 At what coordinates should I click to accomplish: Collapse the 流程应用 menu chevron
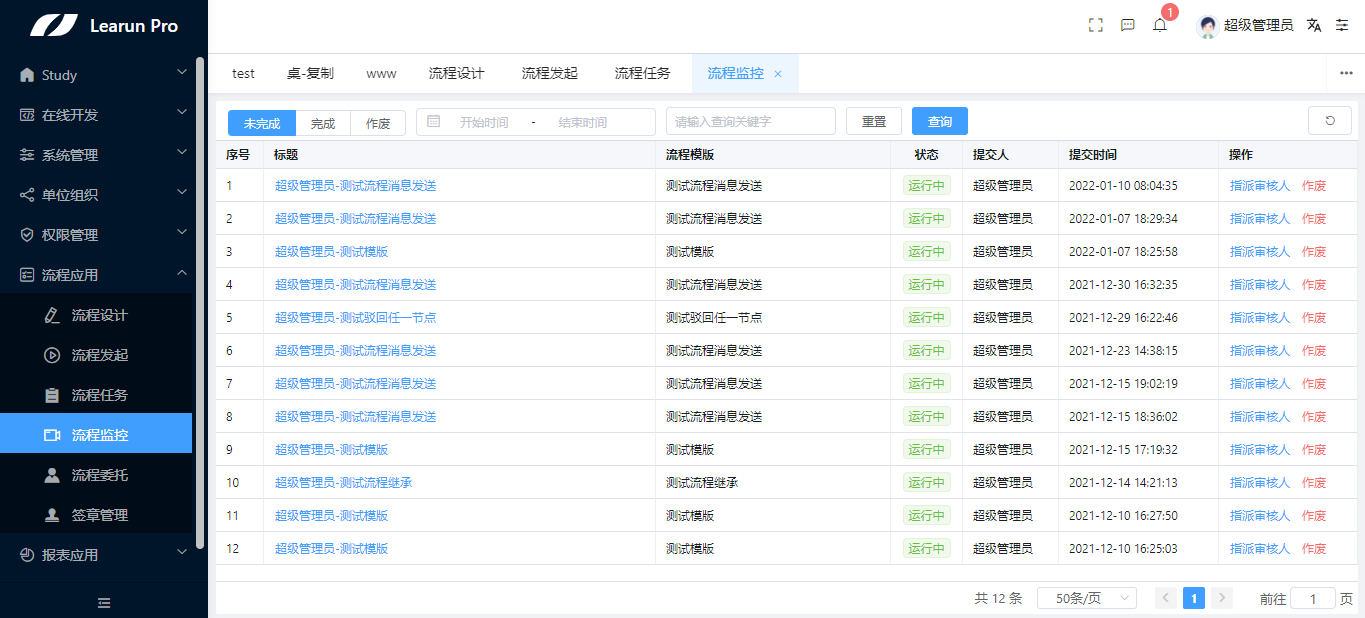point(181,273)
